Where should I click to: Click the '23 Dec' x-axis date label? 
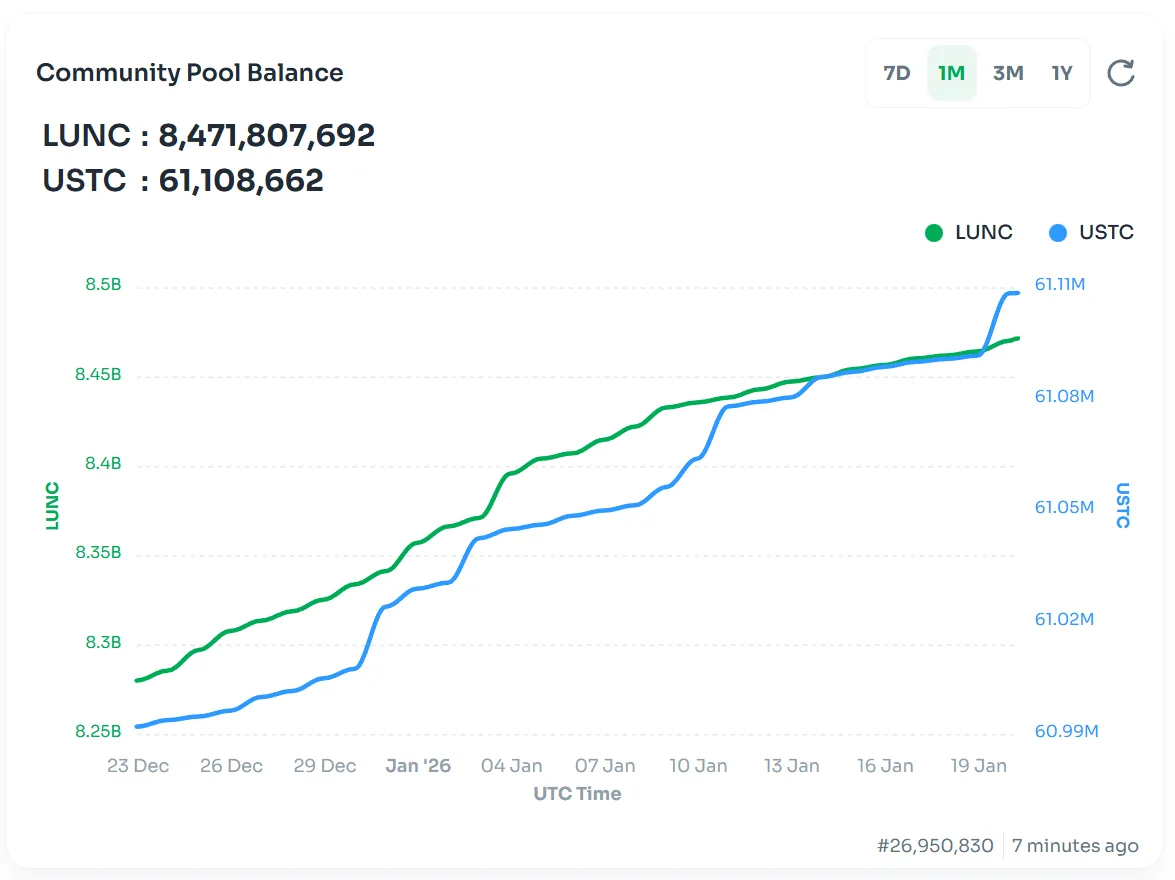pyautogui.click(x=138, y=766)
